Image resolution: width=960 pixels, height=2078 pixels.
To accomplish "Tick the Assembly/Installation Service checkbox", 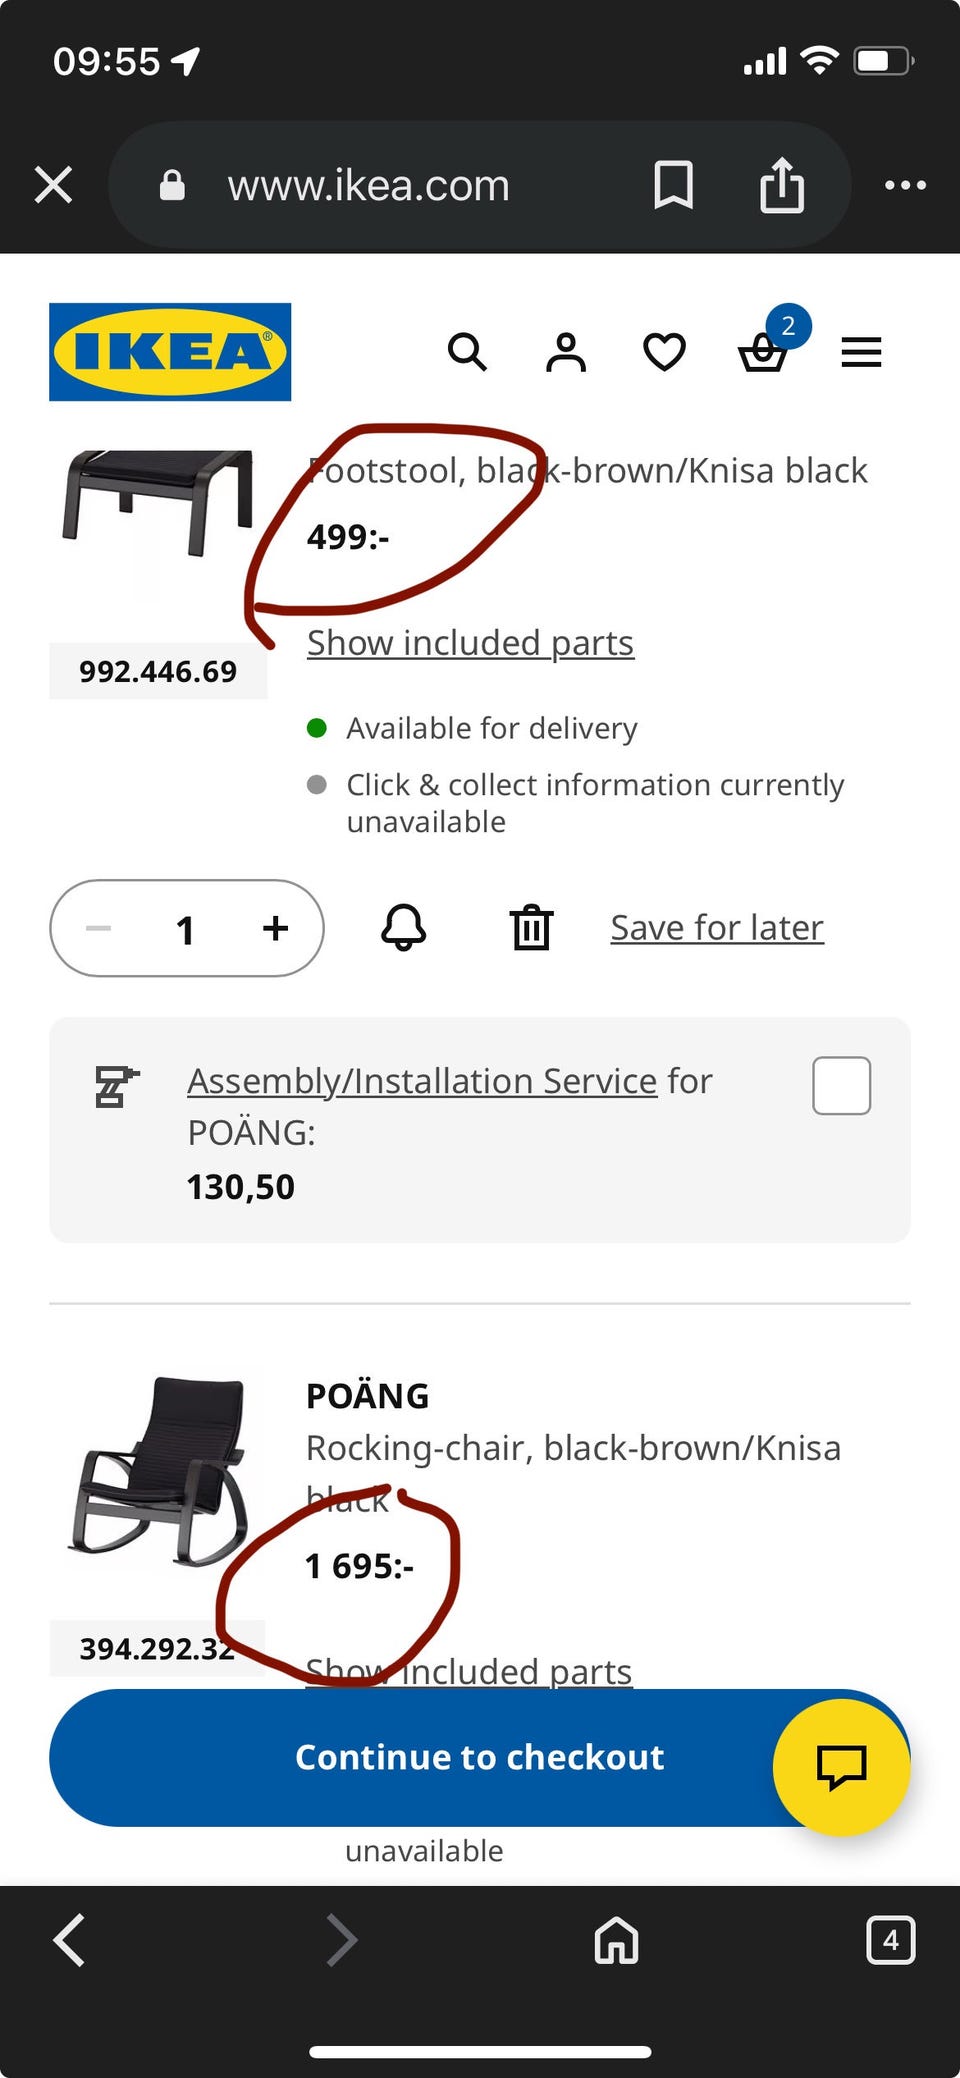I will 841,1085.
